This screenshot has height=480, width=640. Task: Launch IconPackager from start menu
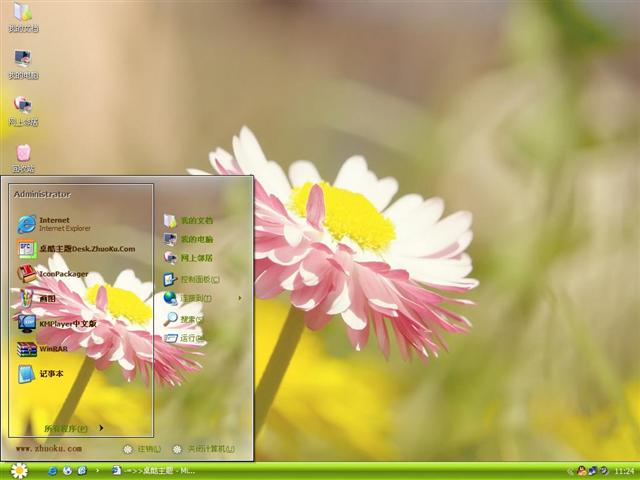53,274
